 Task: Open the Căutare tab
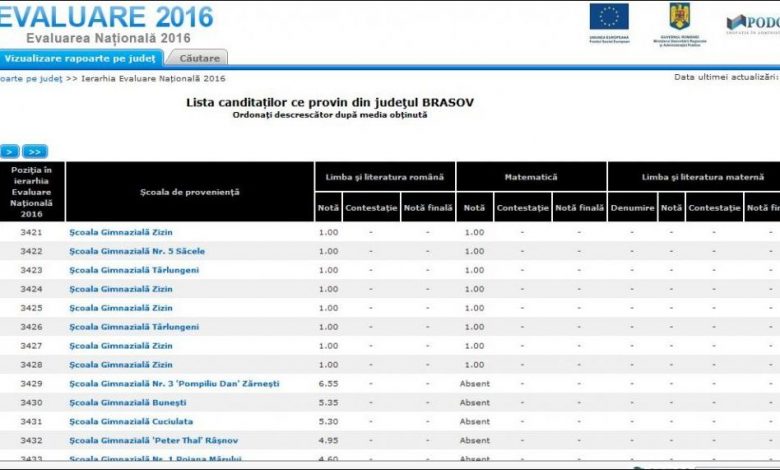coord(199,58)
